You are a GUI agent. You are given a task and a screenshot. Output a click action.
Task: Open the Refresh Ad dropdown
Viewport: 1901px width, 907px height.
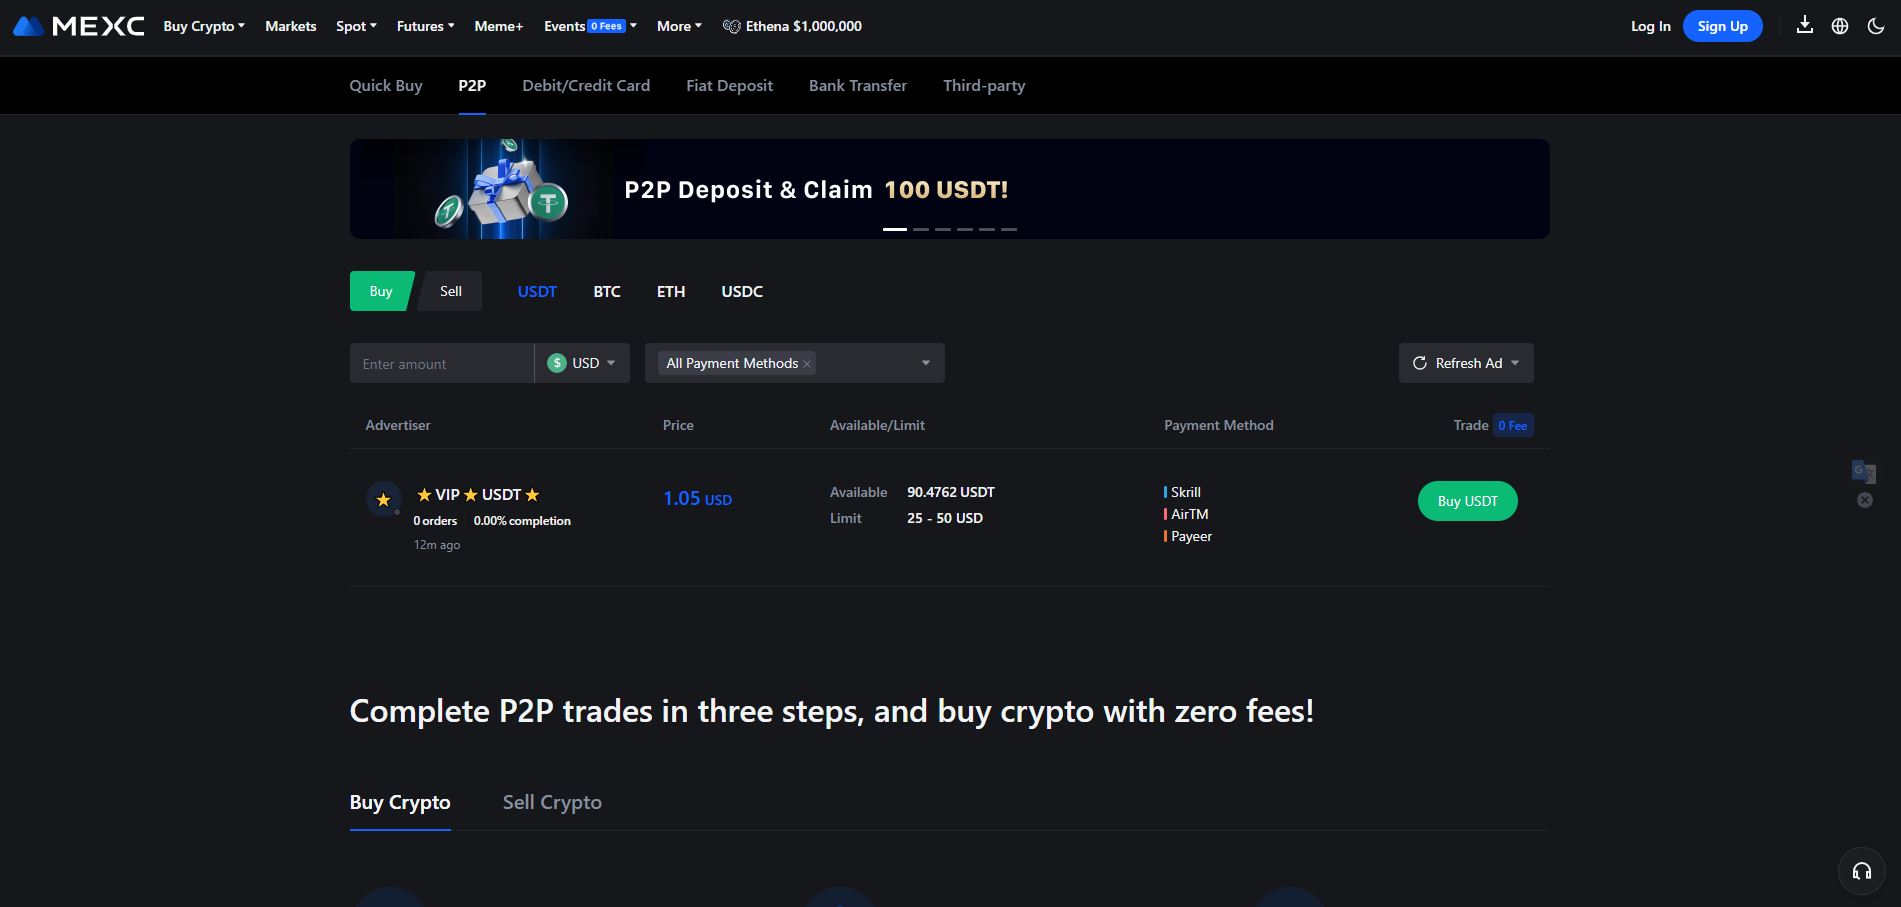[x=1466, y=363]
